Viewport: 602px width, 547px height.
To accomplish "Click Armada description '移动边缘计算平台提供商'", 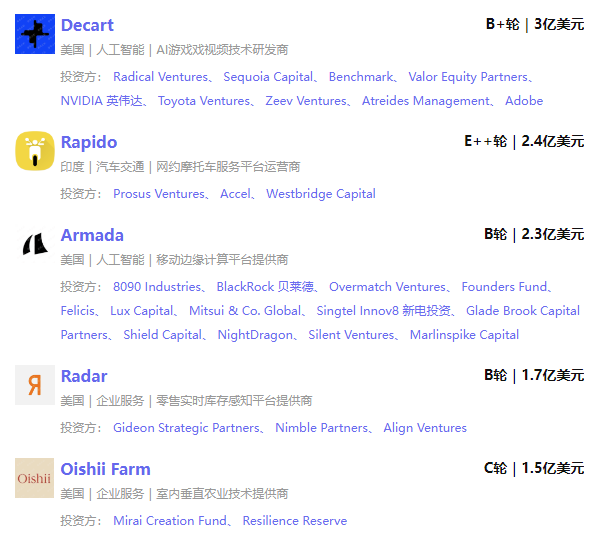I will (222, 260).
